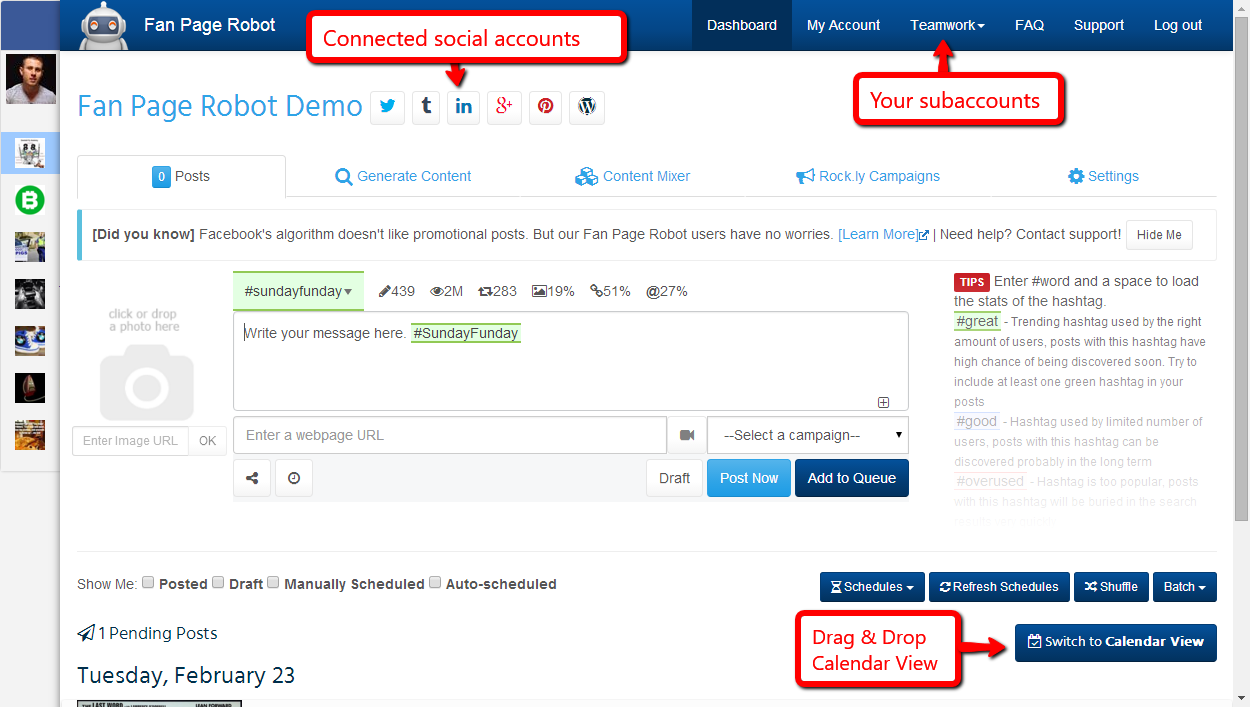Expand the #sundayfunday hashtag dropdown
Screen dimensions: 1250x707
[298, 291]
